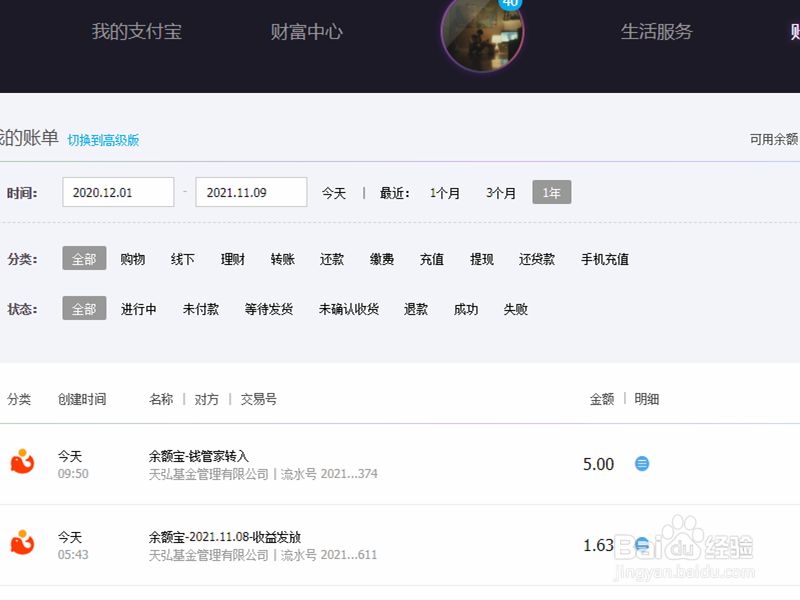Select the 今天 time filter
The height and width of the screenshot is (600, 800).
(334, 193)
